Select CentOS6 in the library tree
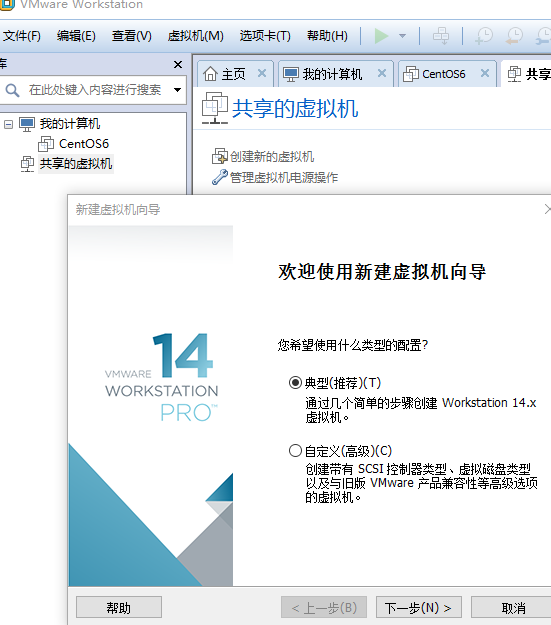The width and height of the screenshot is (551, 625). click(84, 143)
